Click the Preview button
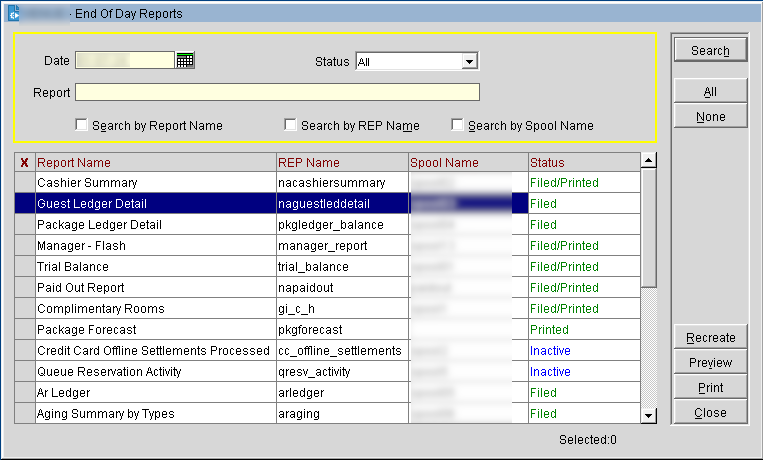 click(710, 362)
